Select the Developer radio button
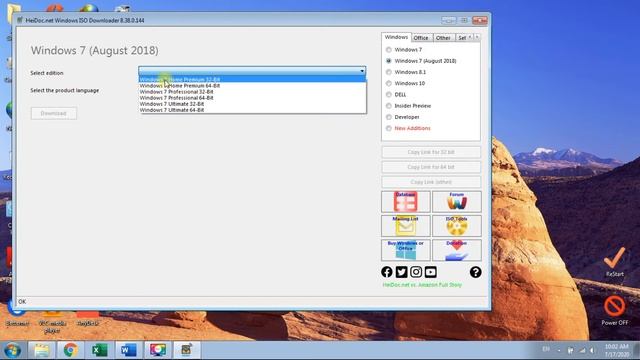Viewport: 640px width, 360px height. tap(389, 117)
